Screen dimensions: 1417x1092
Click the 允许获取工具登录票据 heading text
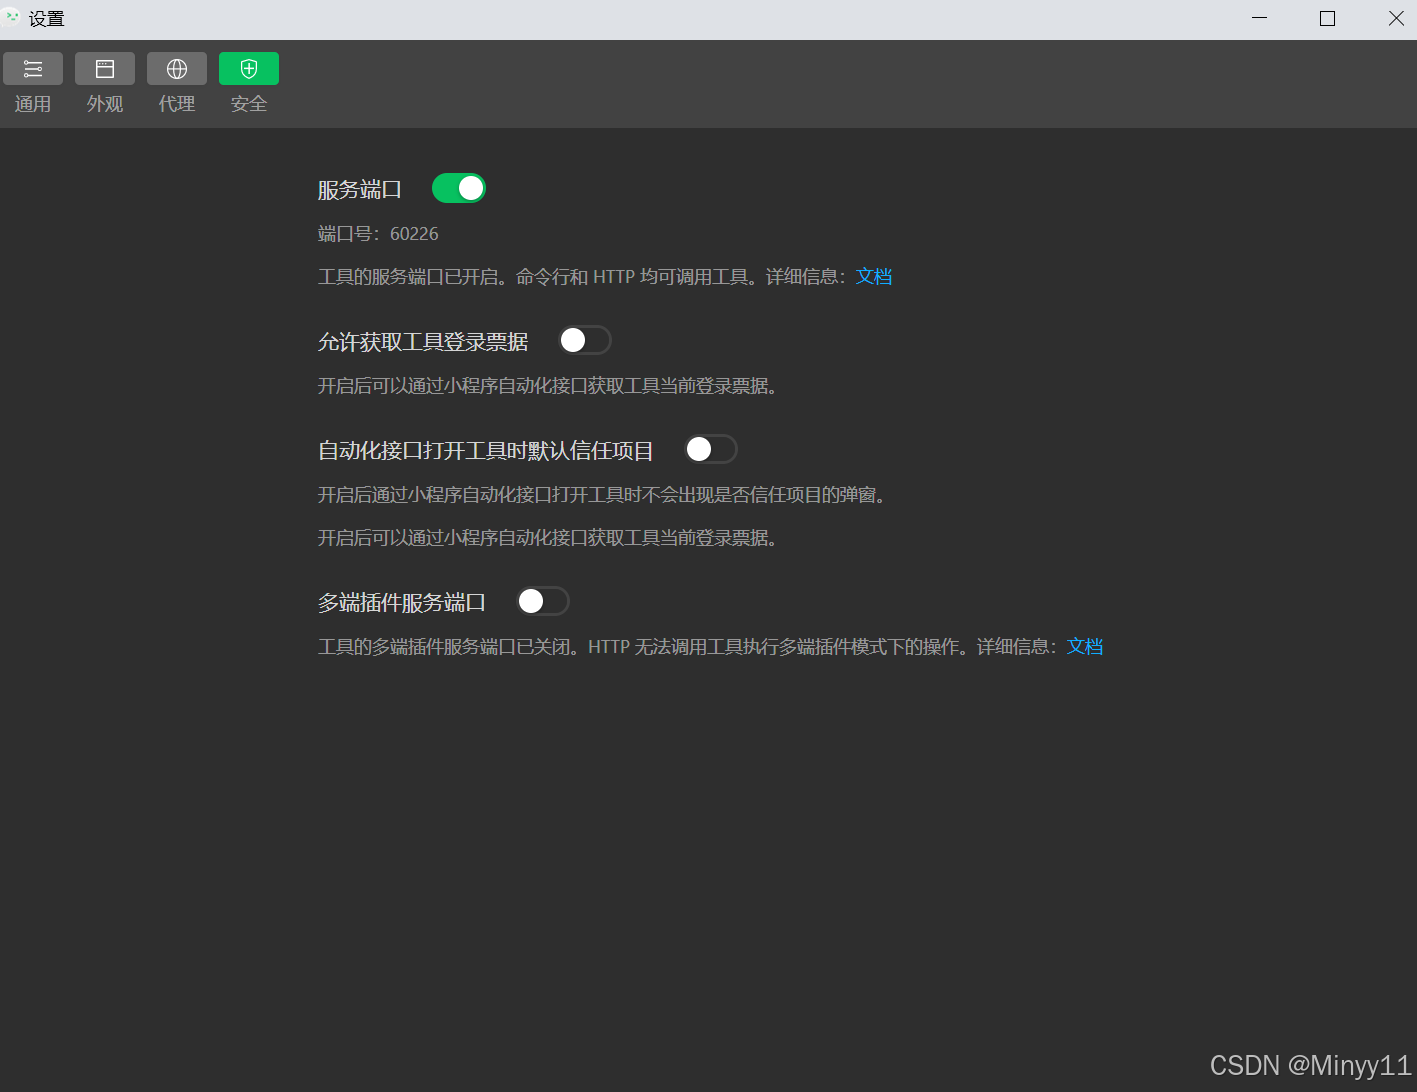click(x=423, y=342)
